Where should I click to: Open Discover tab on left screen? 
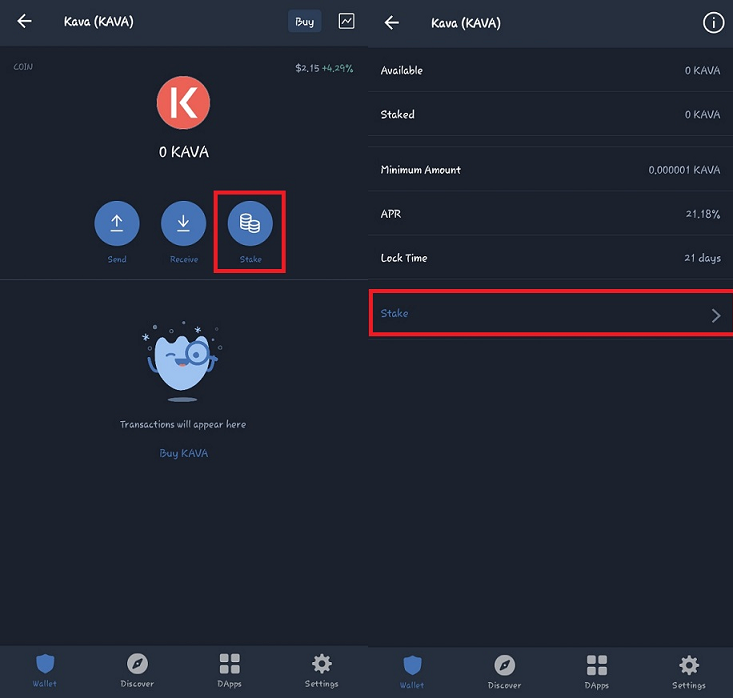[137, 671]
